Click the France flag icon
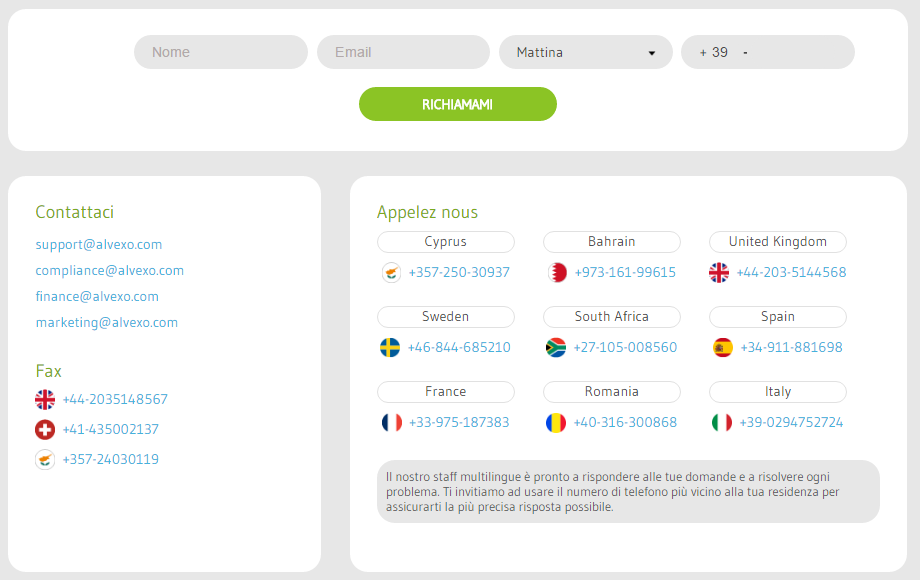Screen dimensions: 920x580 coord(391,423)
